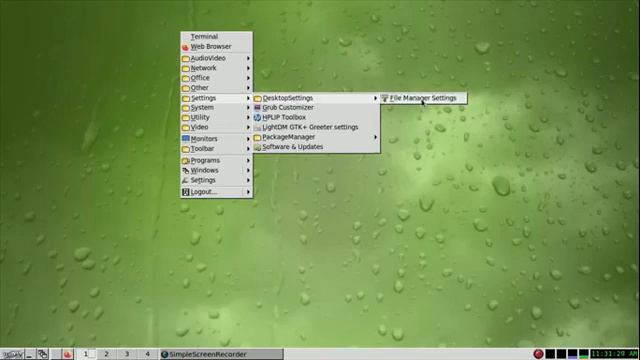Expand the PackageManager submenu arrow
Screen dimensions: 640x360
[376, 137]
